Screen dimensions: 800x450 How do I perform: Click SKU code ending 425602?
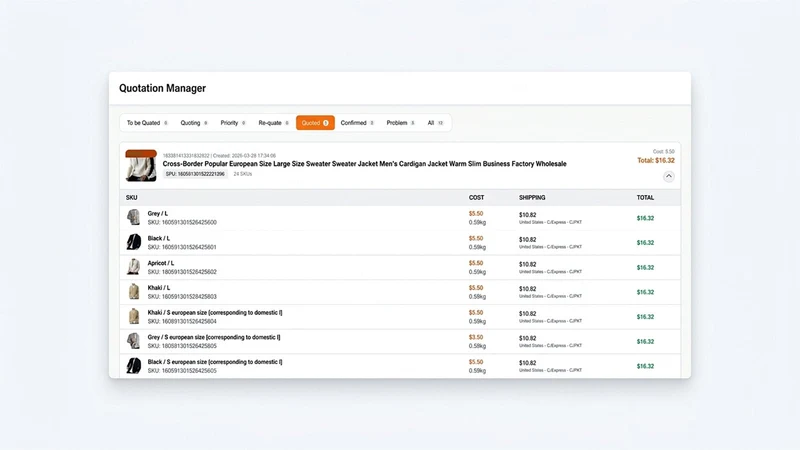[x=182, y=272]
